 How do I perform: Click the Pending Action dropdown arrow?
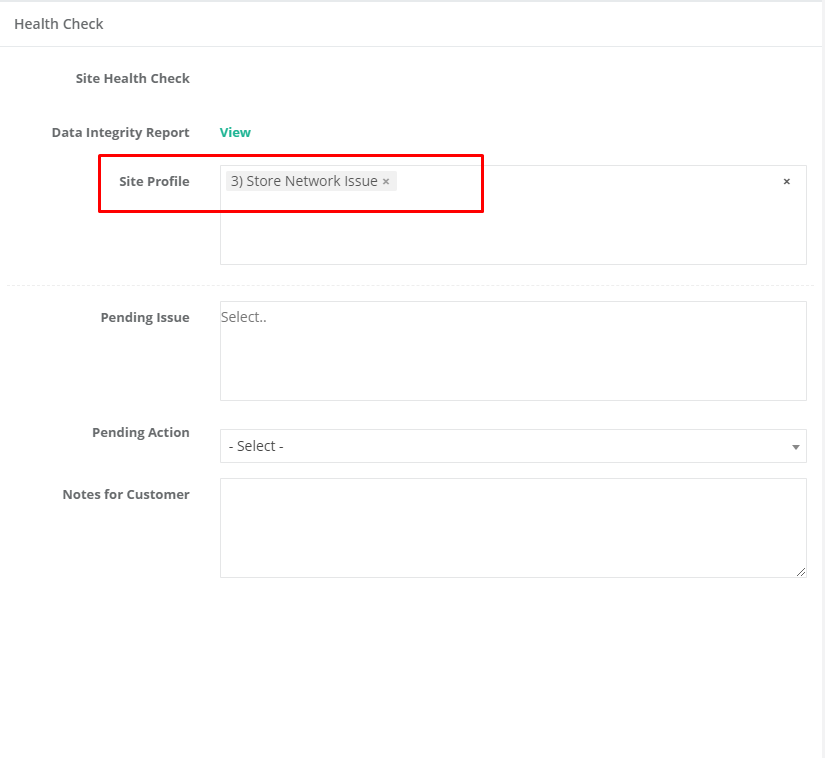point(795,447)
